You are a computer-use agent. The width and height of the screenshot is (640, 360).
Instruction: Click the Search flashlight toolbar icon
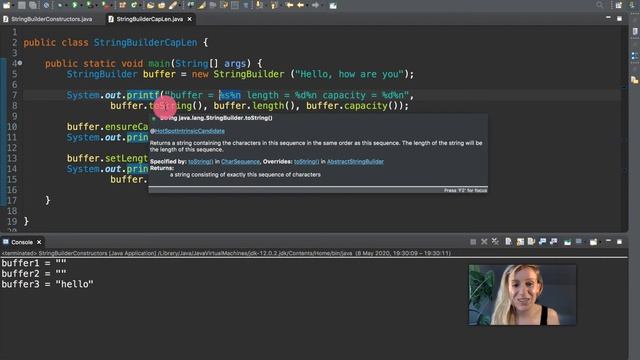click(173, 5)
